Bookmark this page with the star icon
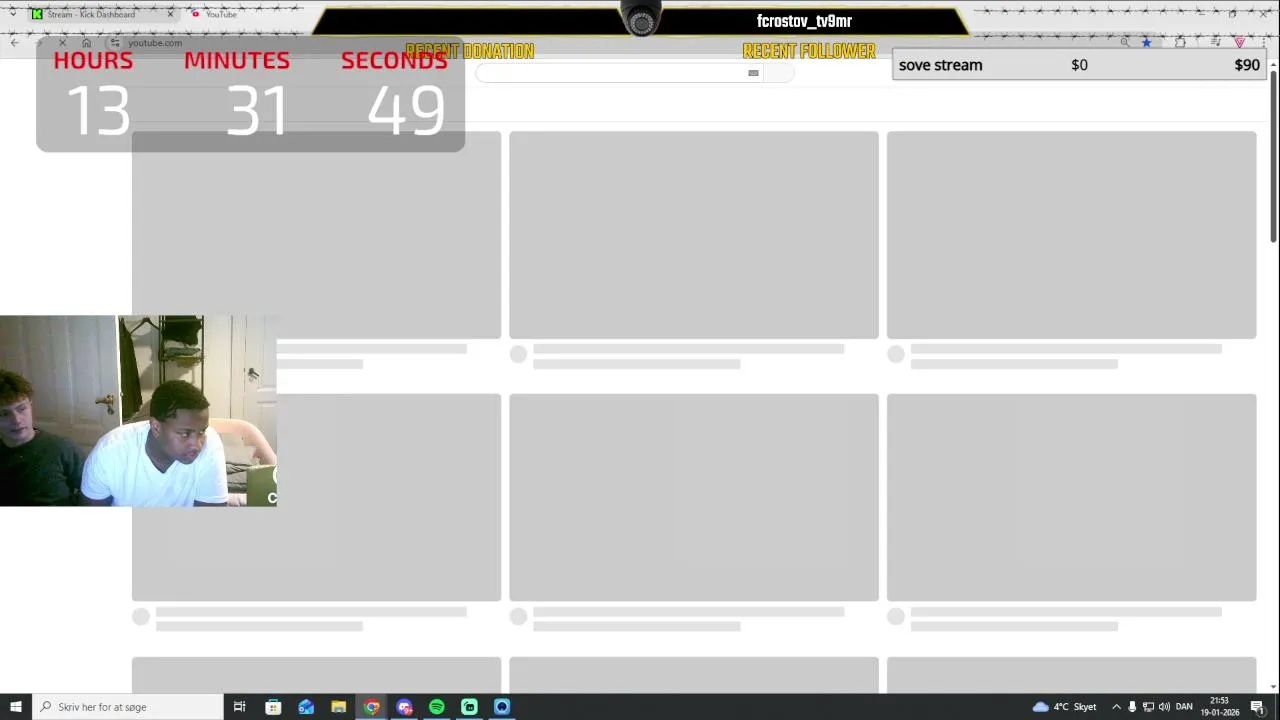The height and width of the screenshot is (720, 1280). coord(1146,42)
